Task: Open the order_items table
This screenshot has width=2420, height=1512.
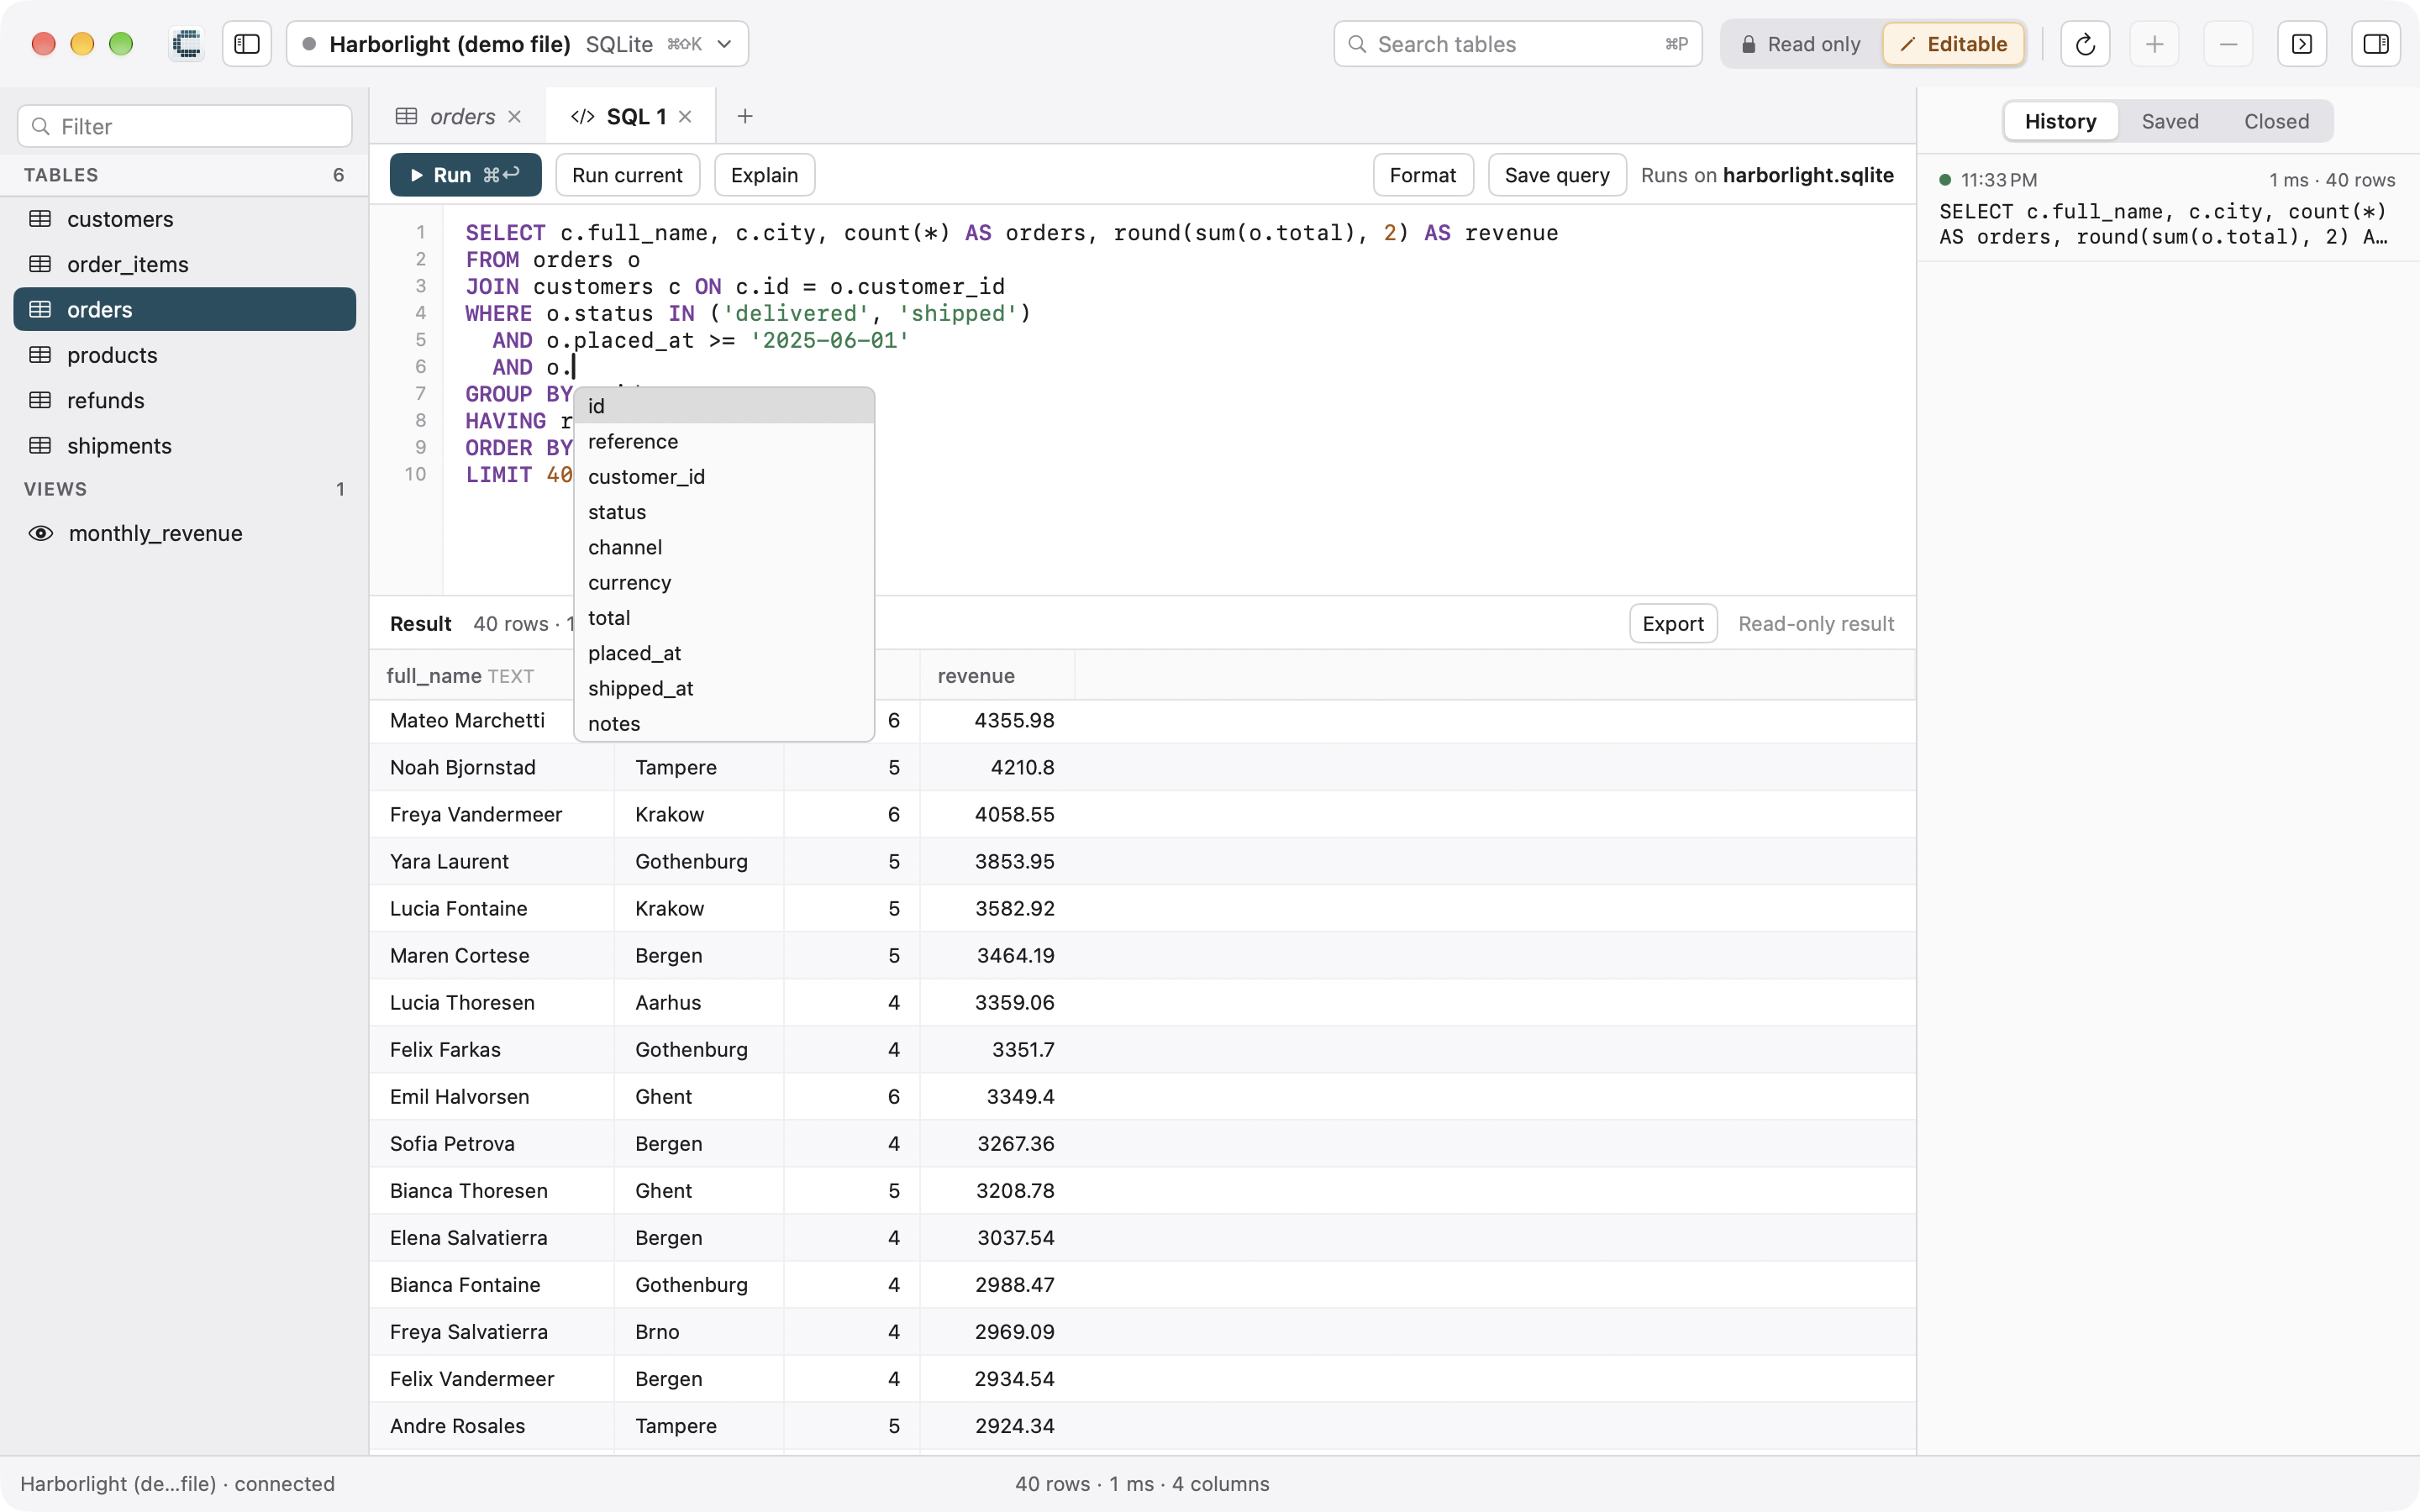Action: [x=185, y=264]
